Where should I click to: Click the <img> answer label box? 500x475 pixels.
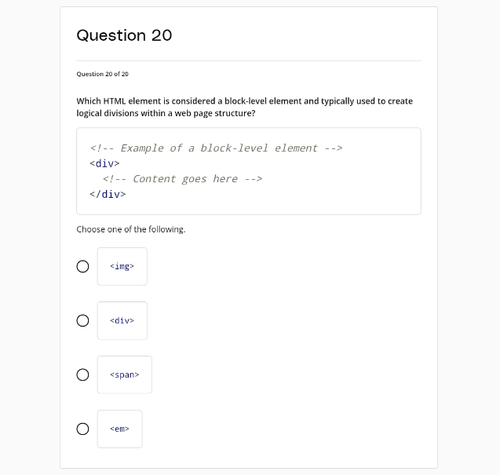coord(122,266)
